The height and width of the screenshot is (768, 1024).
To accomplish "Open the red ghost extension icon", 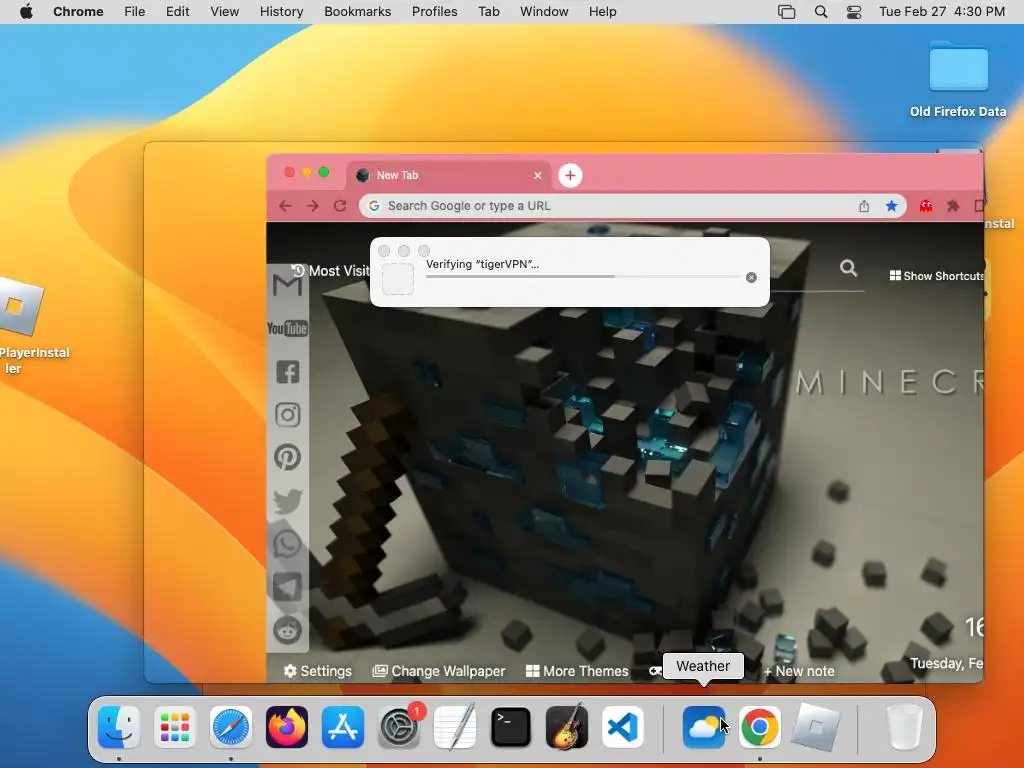I will (926, 206).
